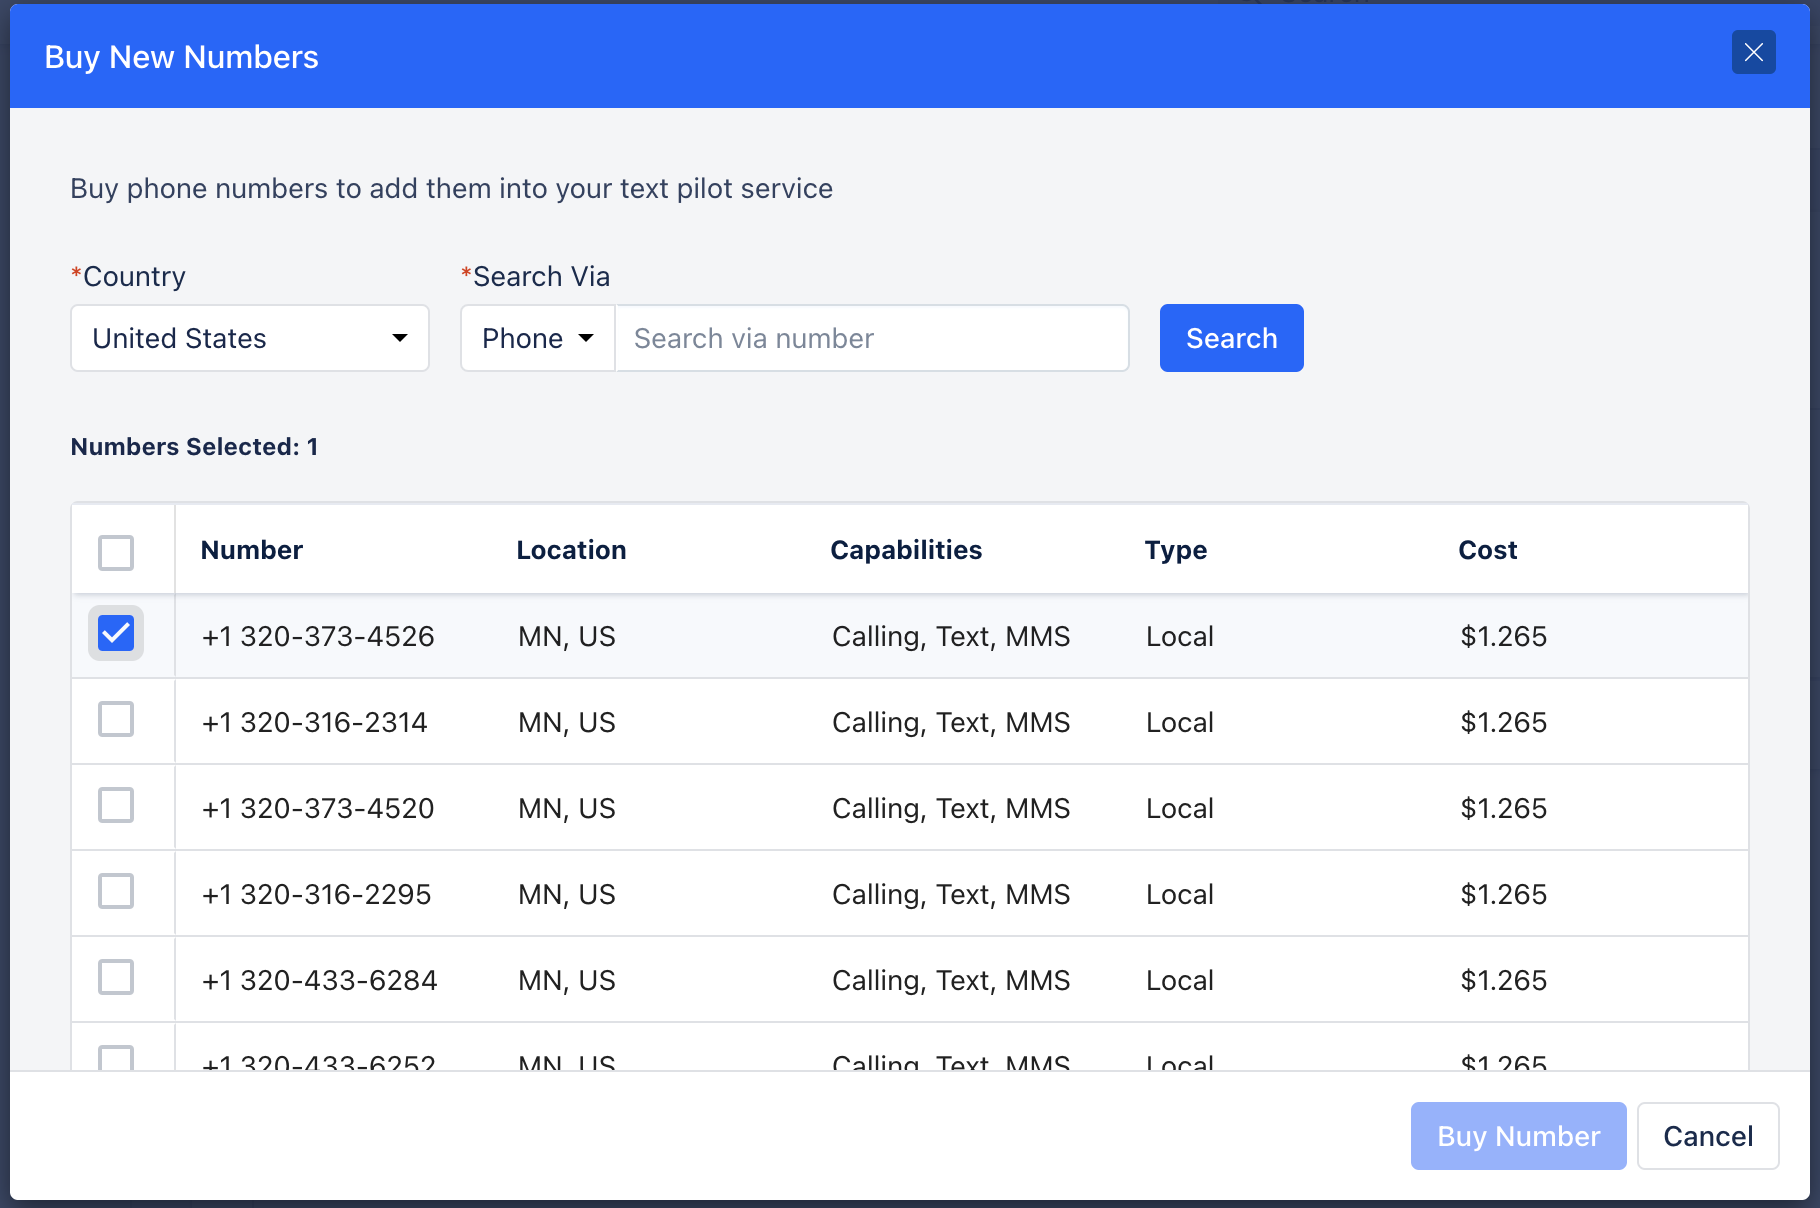
Task: Click MN, US location for +1 320-433-6284
Action: pos(567,980)
